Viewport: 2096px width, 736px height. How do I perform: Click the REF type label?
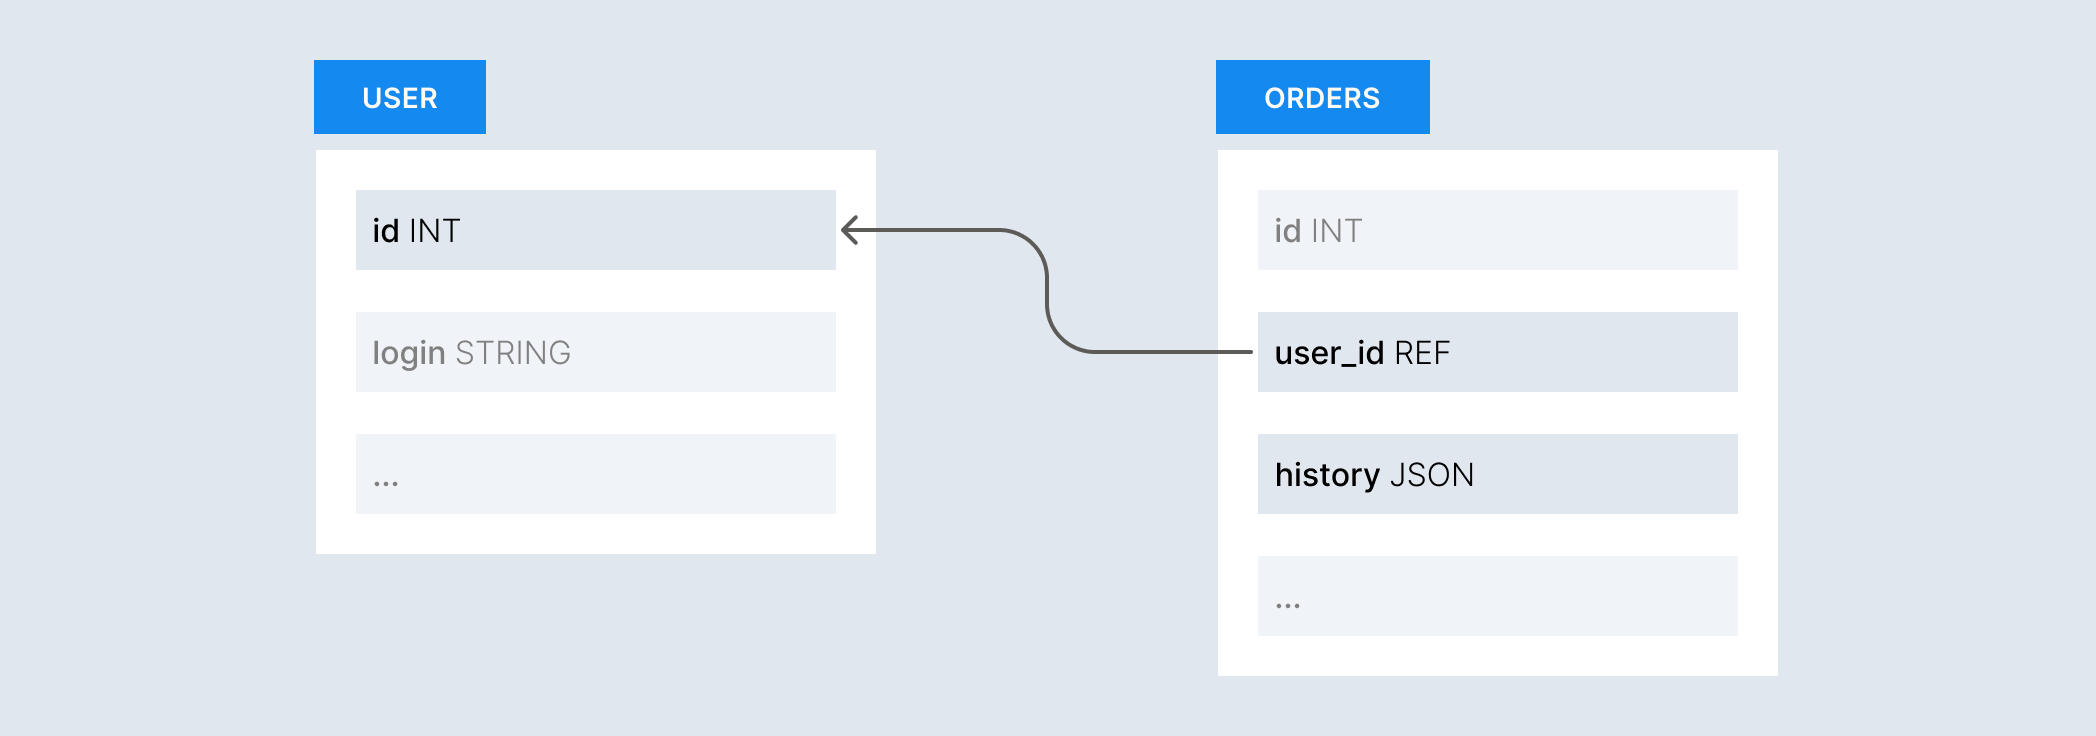1422,353
